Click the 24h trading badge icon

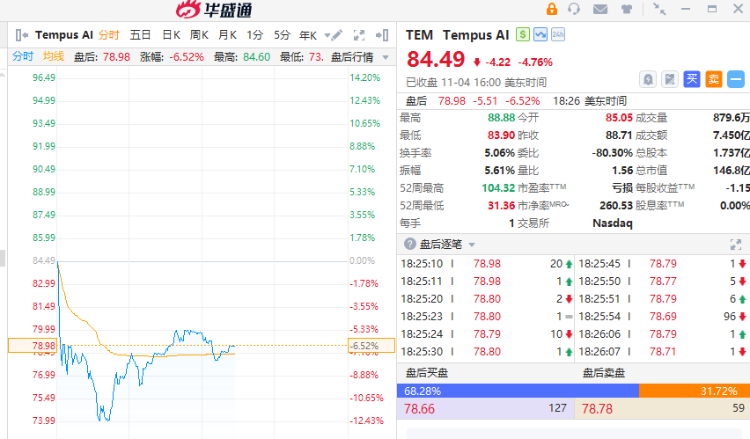point(558,34)
